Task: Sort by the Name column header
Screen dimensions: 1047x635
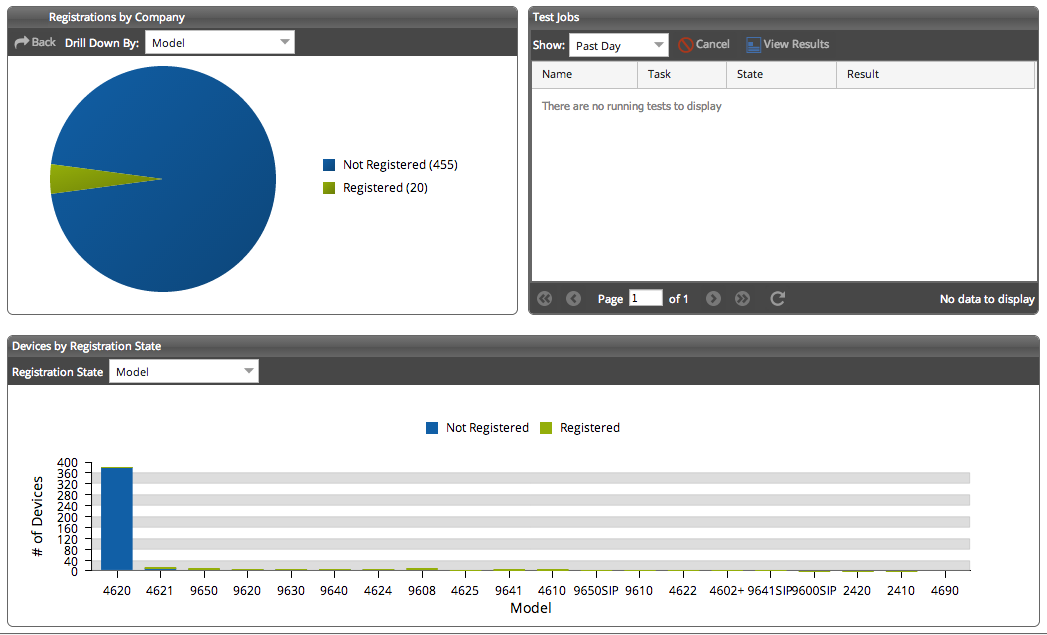Action: [557, 74]
